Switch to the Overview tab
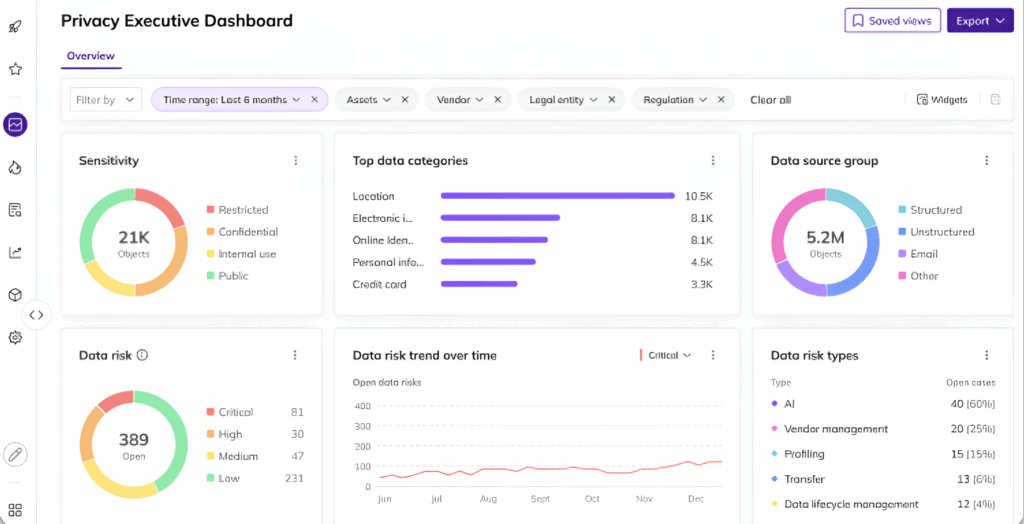 (91, 56)
